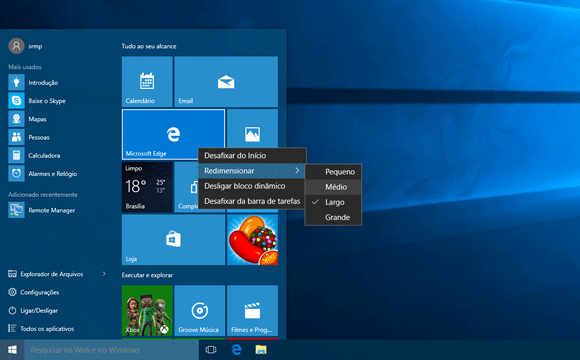This screenshot has height=360, width=580.
Task: Open the Xbox tile
Action: pos(147,310)
